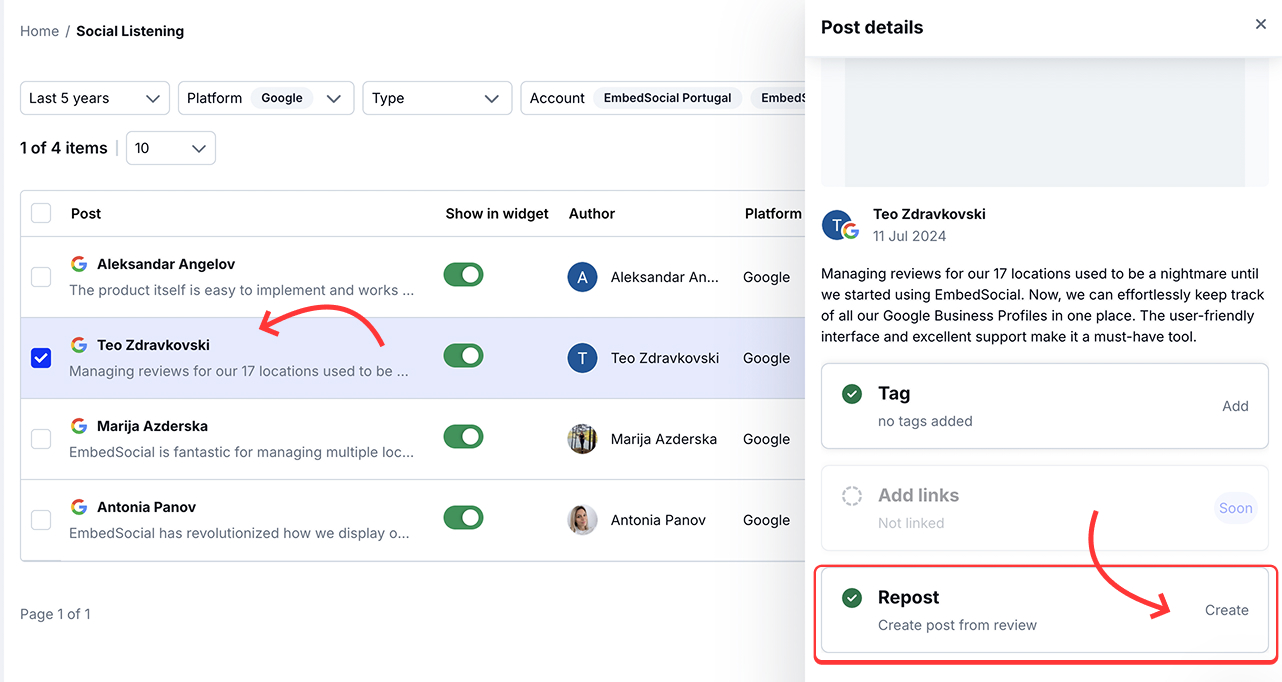Expand the Type filter dropdown

pos(437,98)
